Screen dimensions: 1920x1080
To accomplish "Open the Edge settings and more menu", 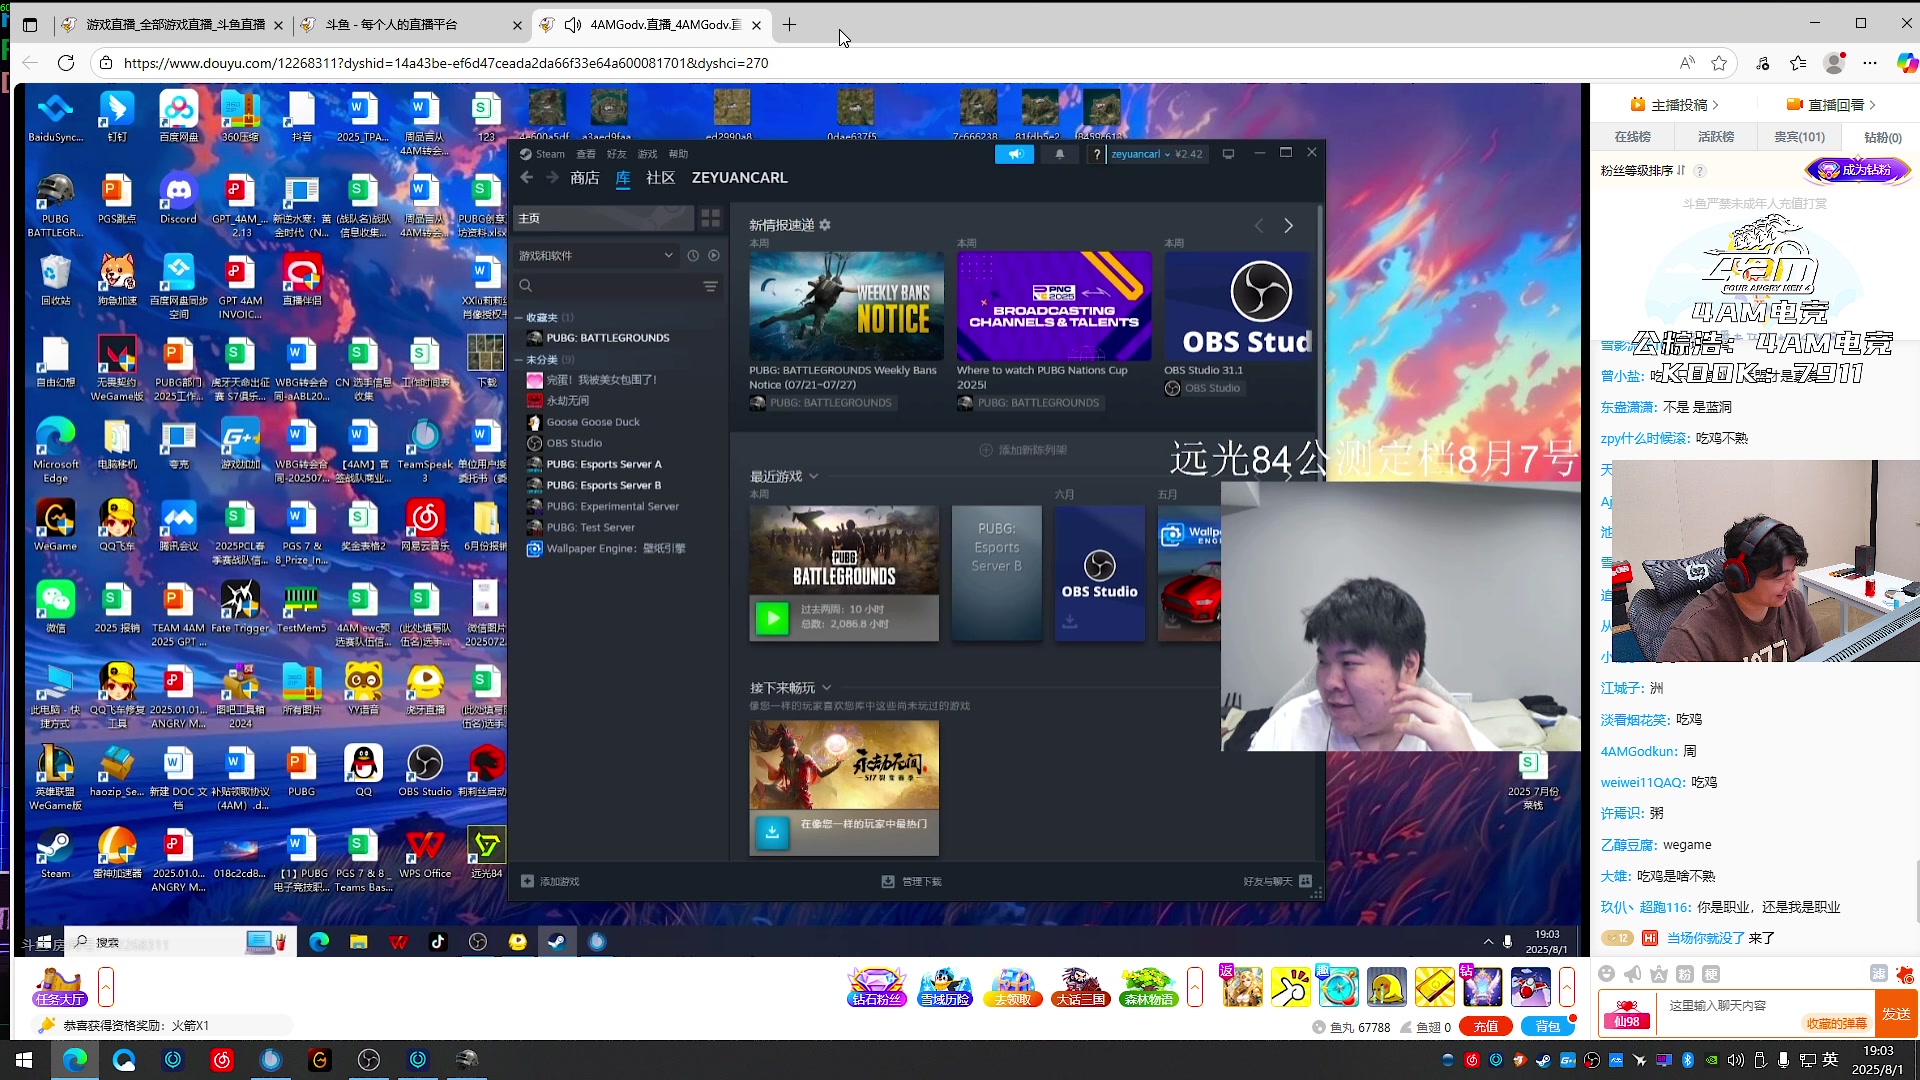I will [1870, 63].
